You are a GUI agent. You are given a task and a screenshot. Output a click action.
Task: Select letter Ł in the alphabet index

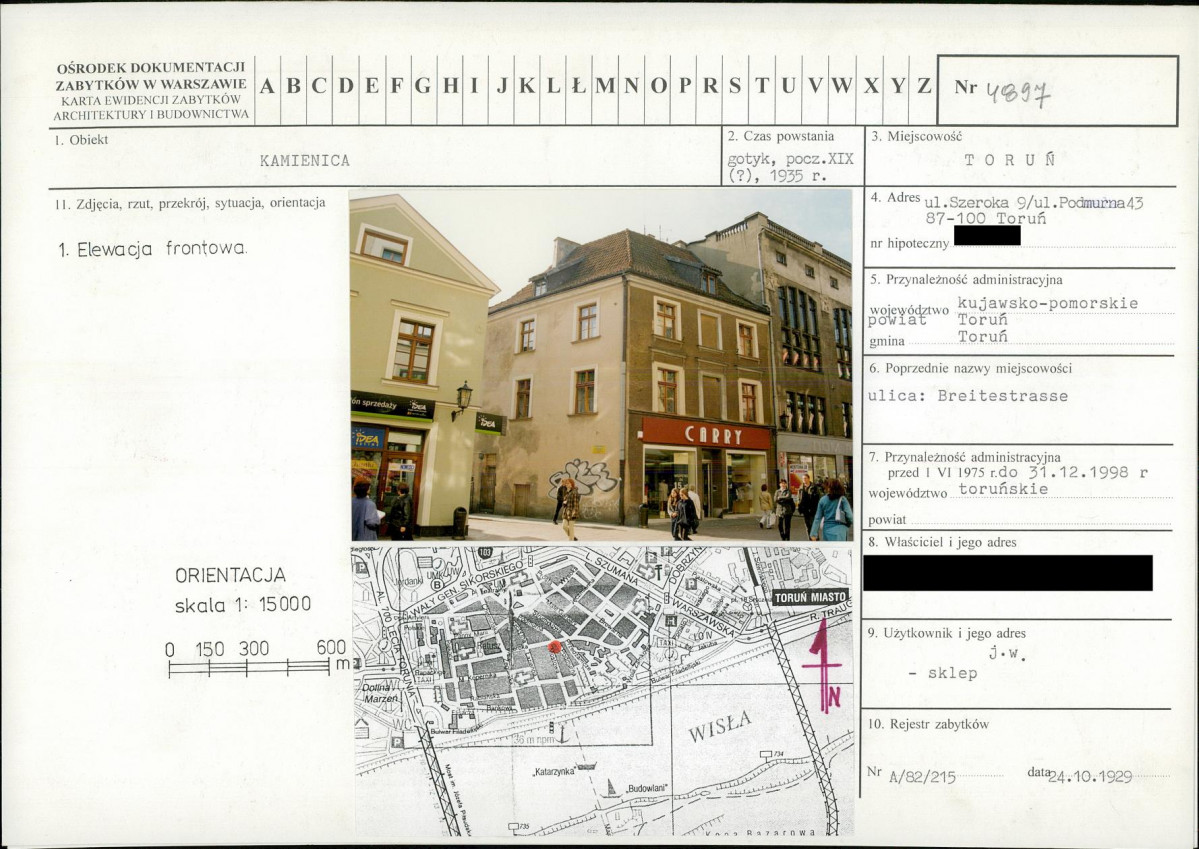click(x=578, y=87)
